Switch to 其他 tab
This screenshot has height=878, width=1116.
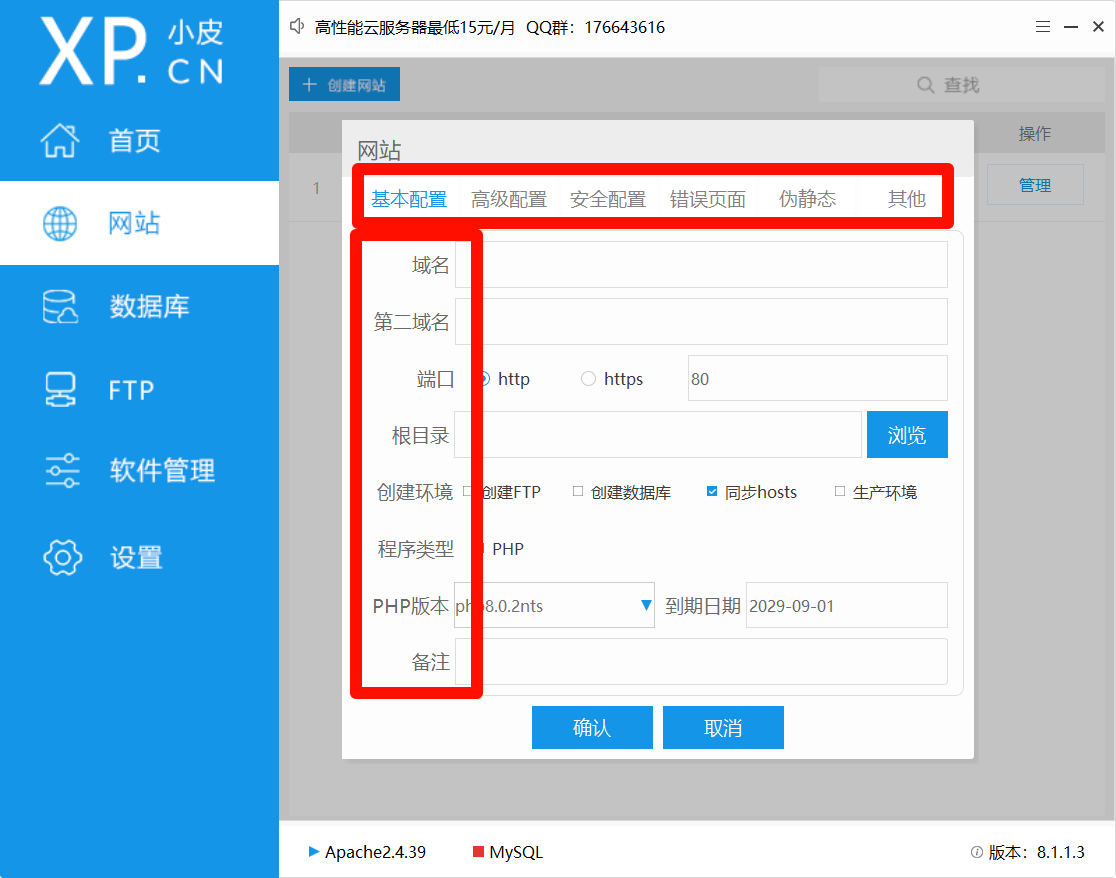907,199
